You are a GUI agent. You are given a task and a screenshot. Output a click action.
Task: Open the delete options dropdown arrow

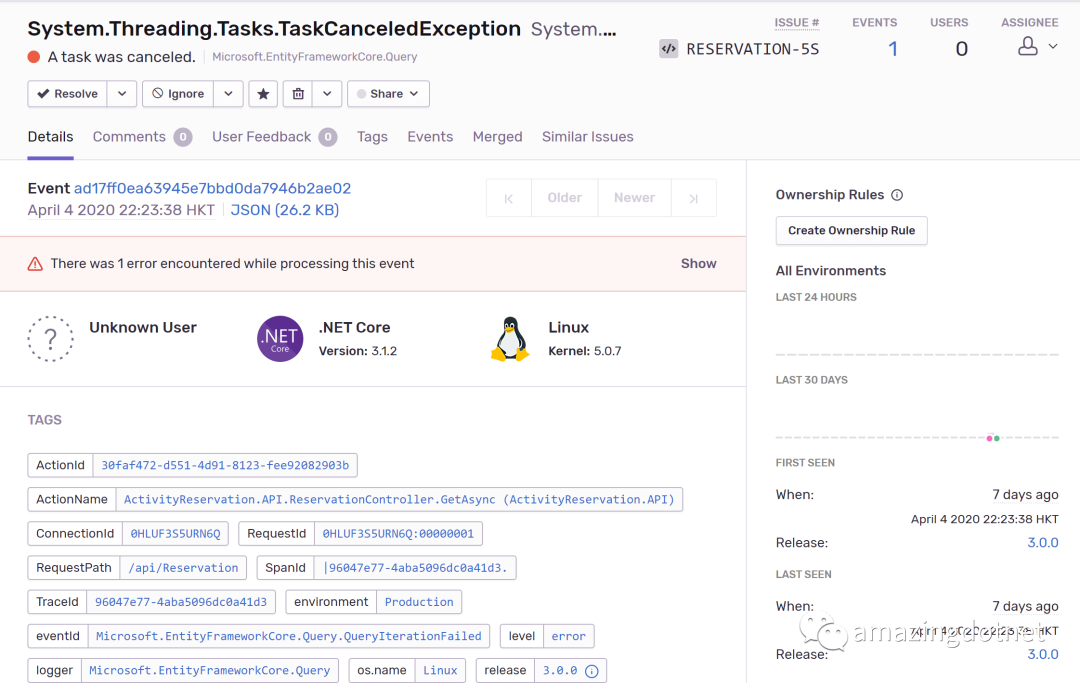point(327,94)
